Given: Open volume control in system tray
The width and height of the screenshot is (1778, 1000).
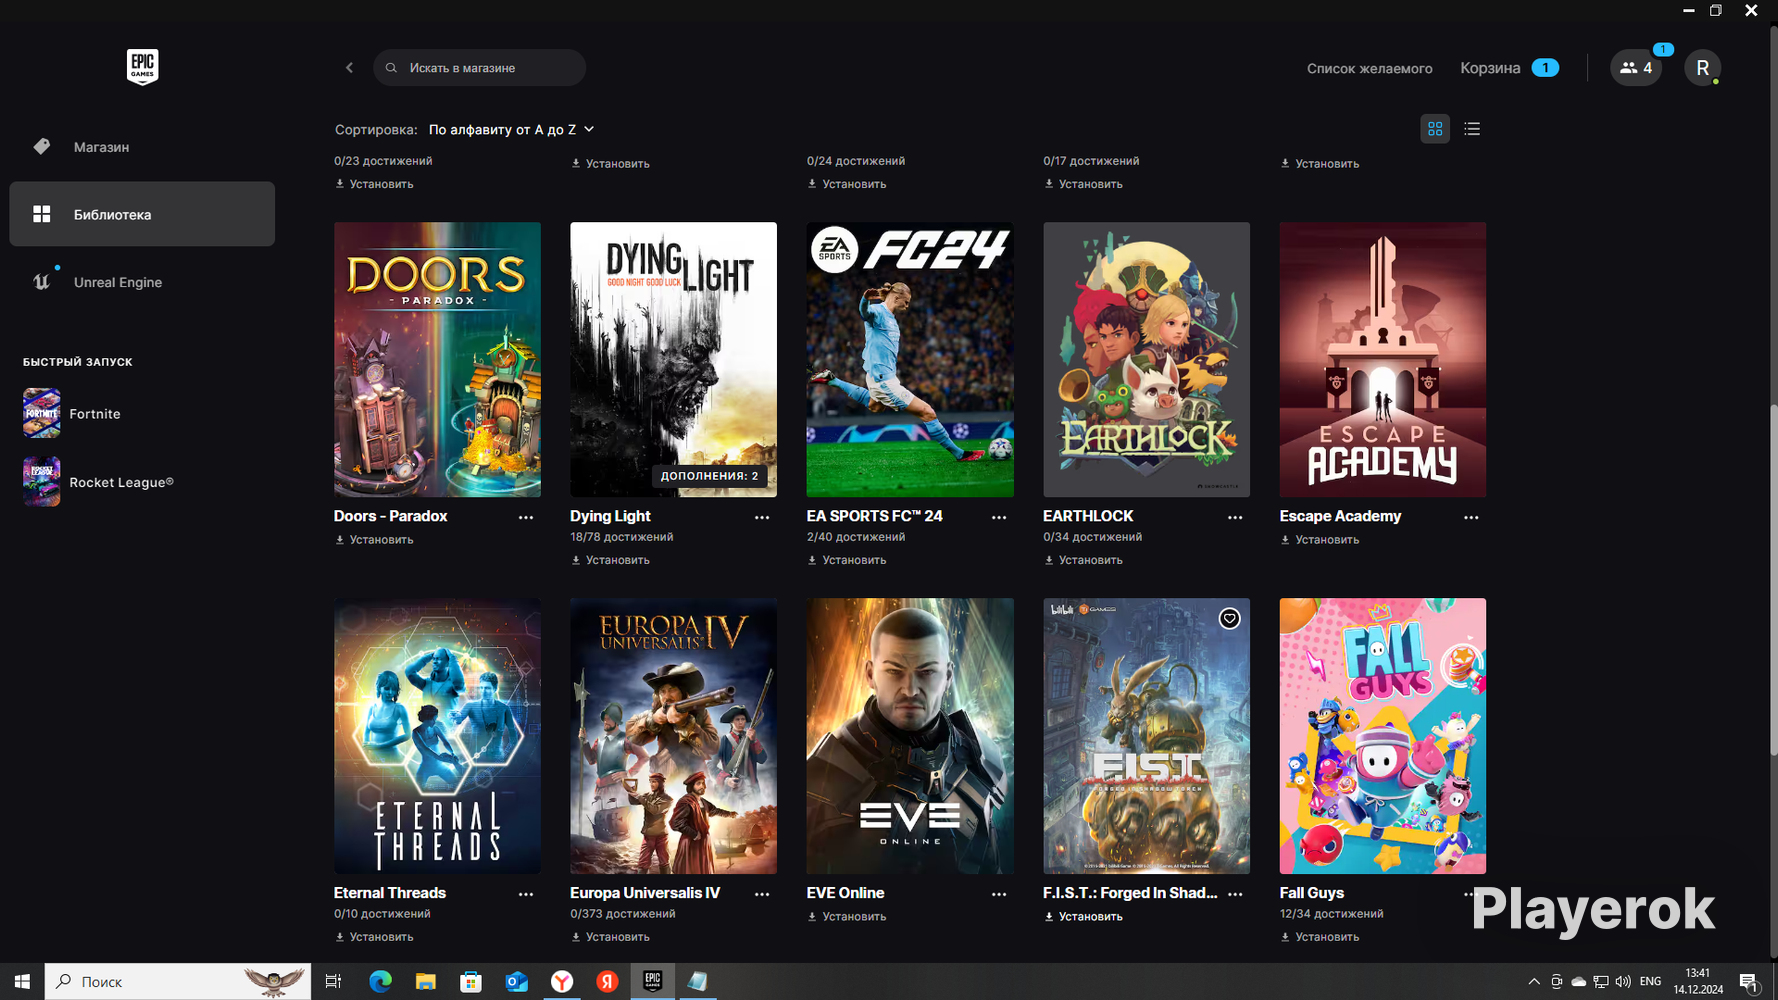Looking at the screenshot, I should coord(1622,982).
